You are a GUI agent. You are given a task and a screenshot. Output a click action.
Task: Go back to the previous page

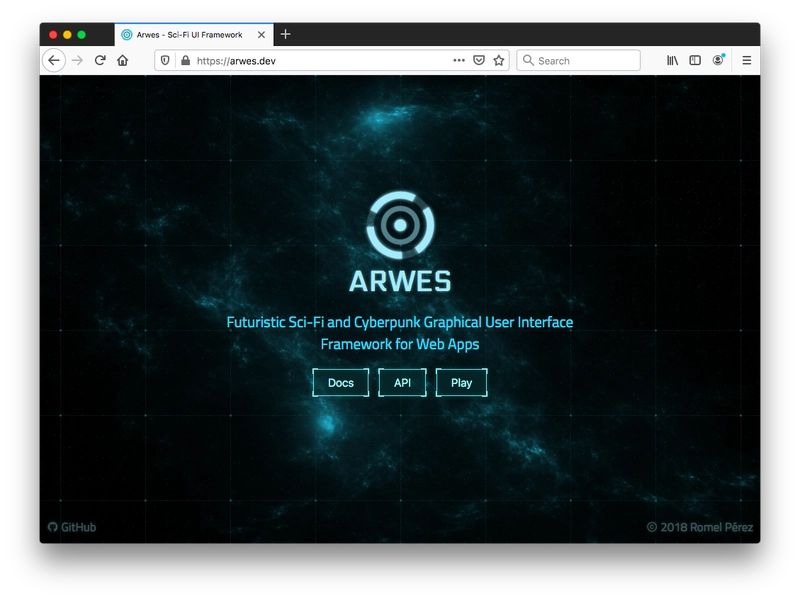[54, 61]
